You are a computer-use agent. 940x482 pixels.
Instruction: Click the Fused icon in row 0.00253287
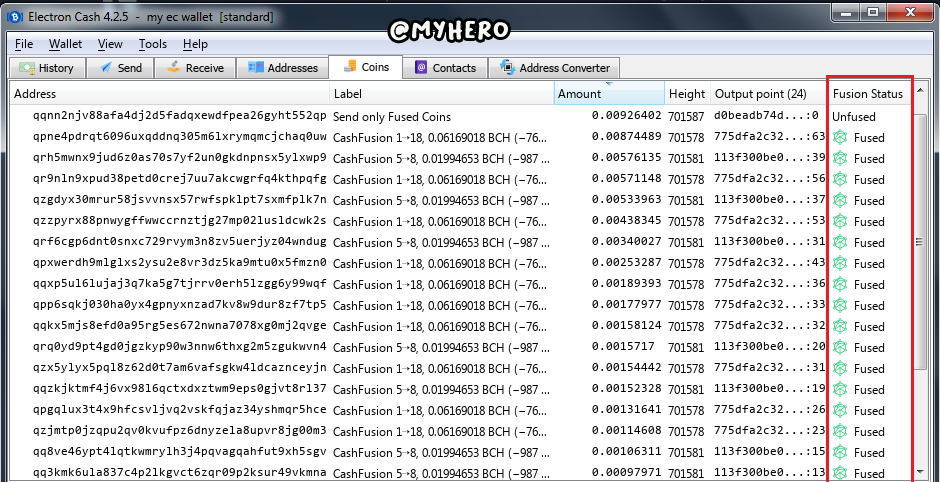pyautogui.click(x=841, y=264)
